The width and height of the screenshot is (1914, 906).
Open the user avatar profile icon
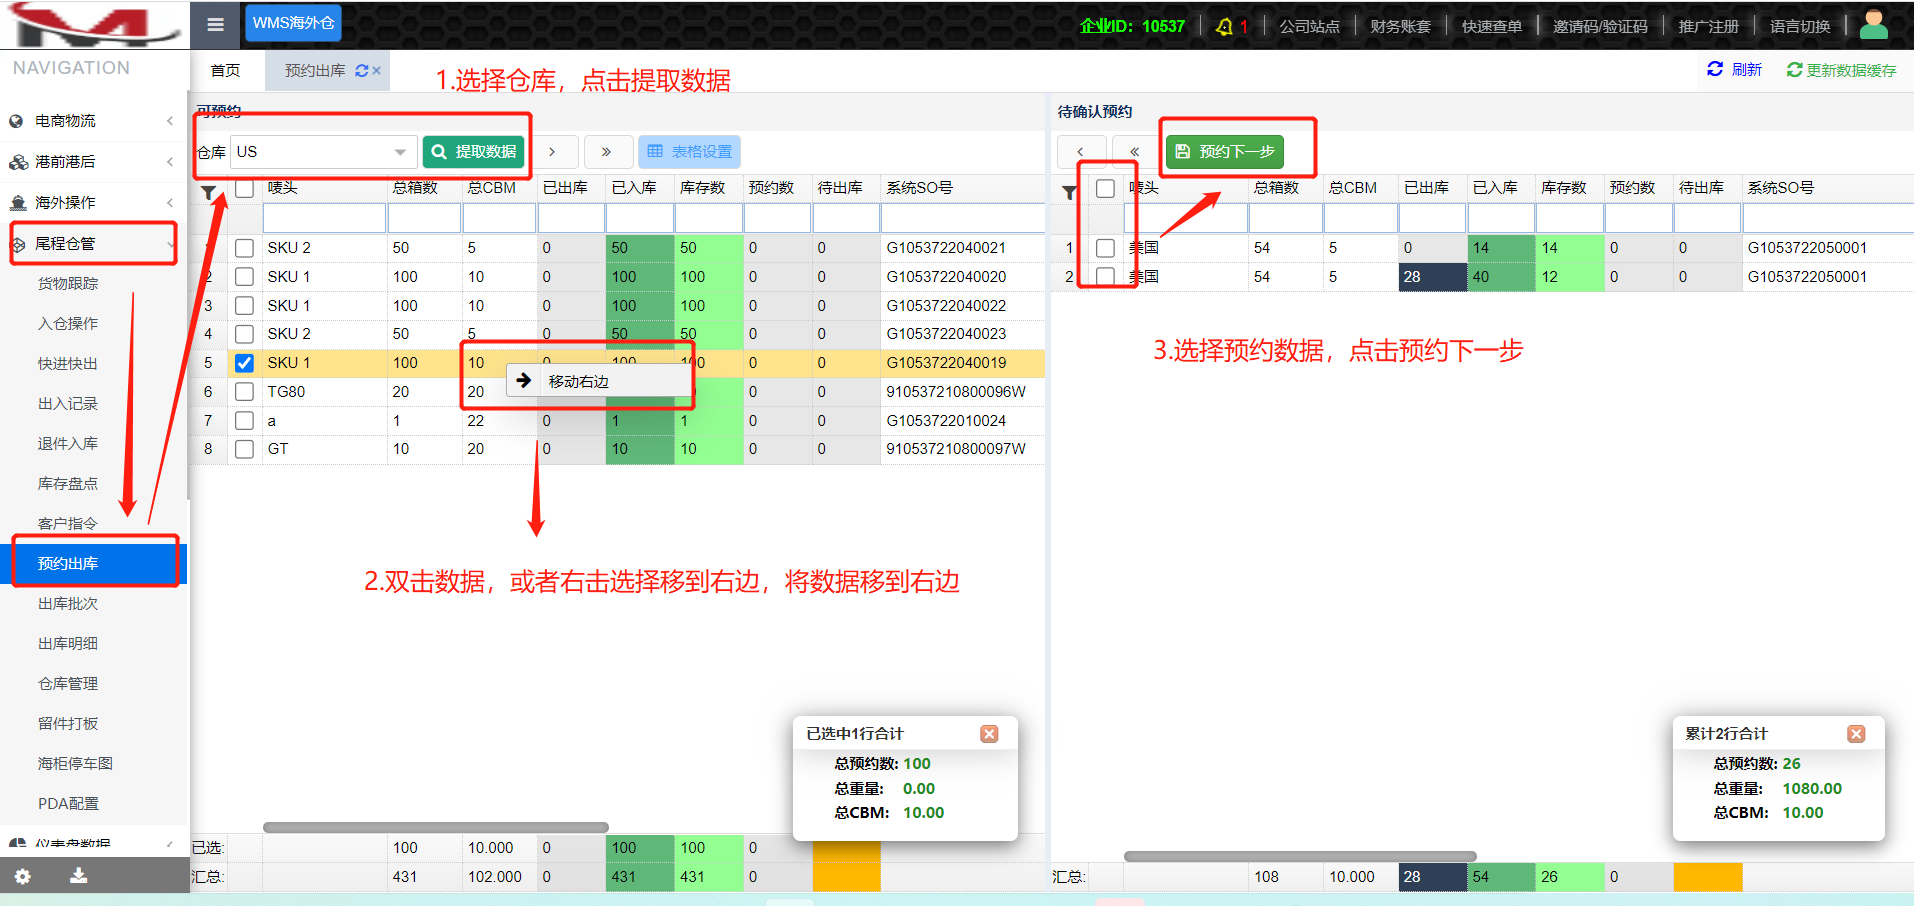point(1873,25)
